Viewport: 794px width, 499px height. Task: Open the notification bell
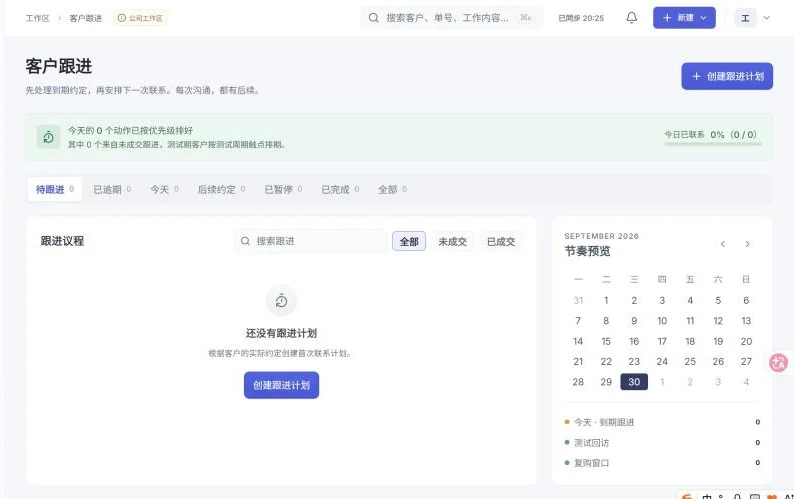point(631,18)
